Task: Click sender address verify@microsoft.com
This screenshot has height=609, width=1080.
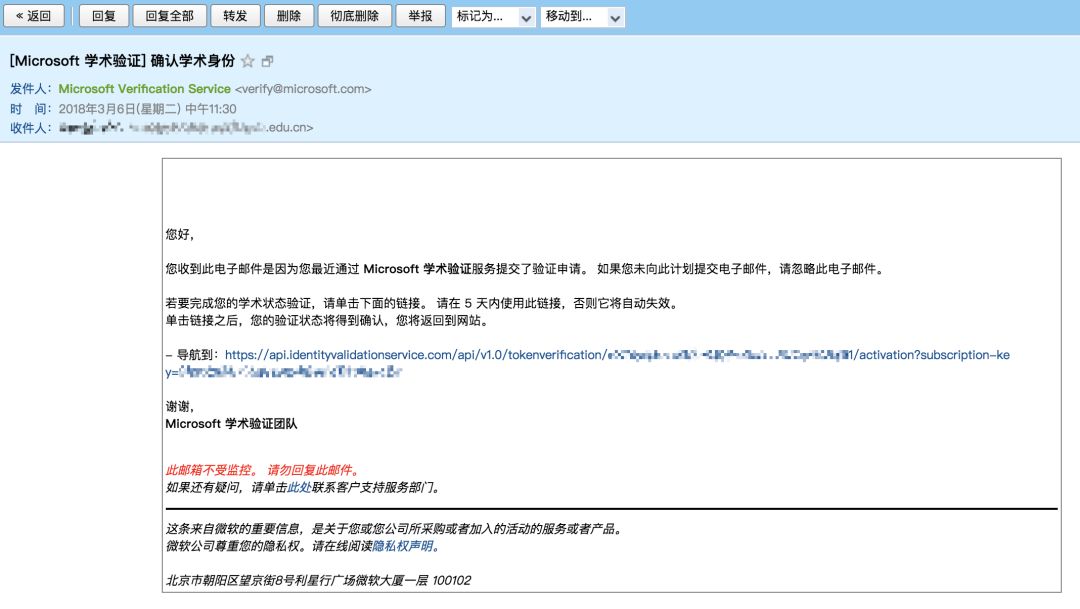Action: (303, 89)
